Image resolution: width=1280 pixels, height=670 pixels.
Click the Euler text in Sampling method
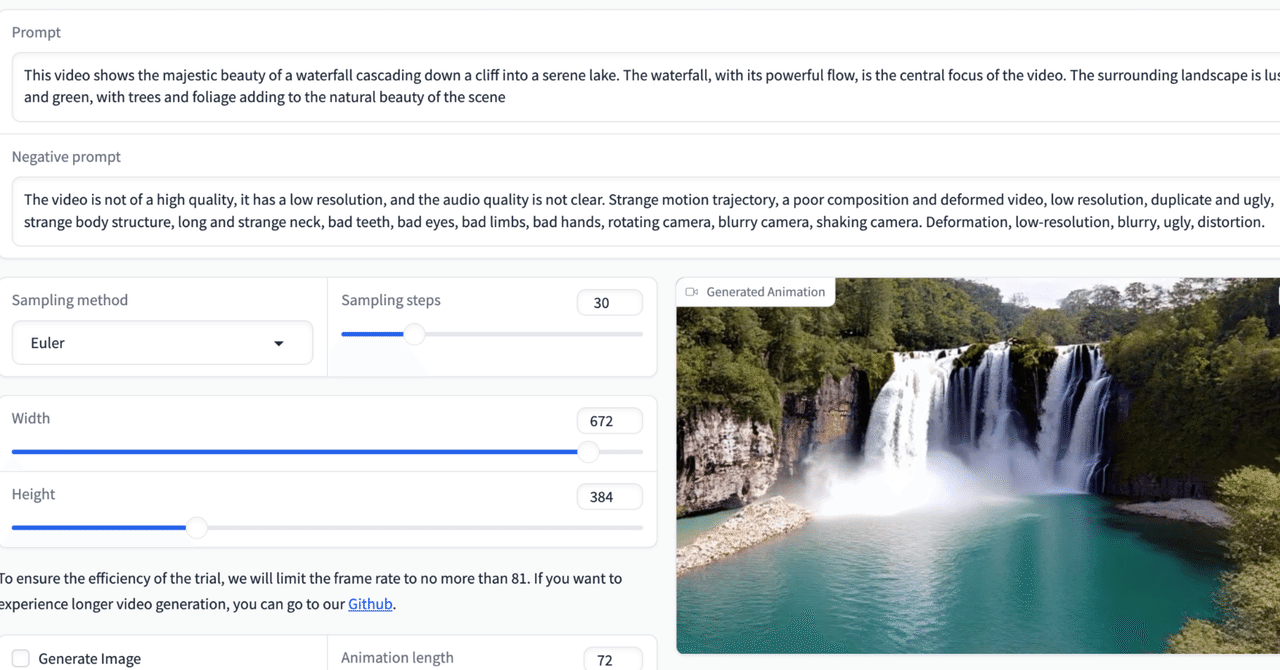tap(48, 343)
